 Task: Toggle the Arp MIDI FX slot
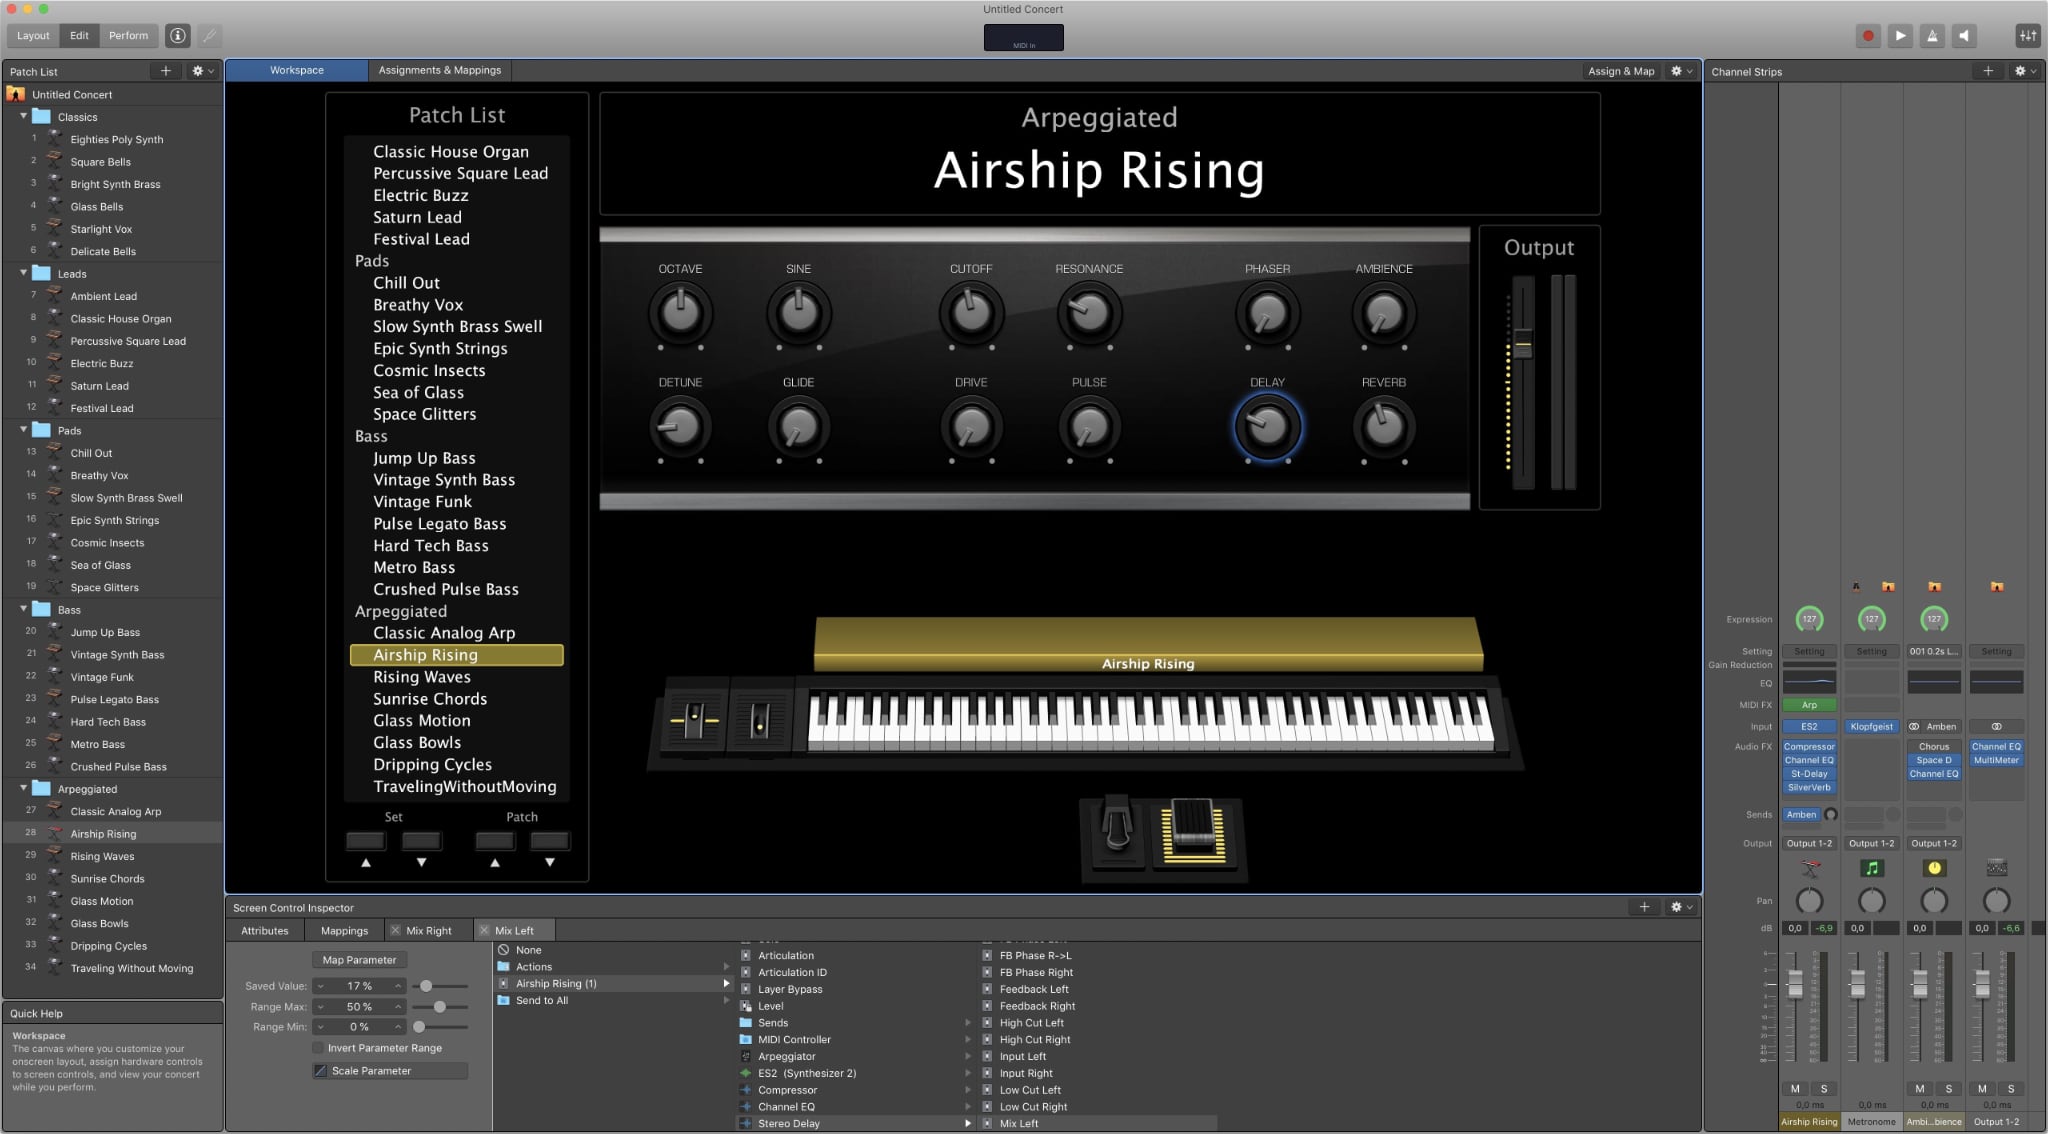coord(1809,705)
